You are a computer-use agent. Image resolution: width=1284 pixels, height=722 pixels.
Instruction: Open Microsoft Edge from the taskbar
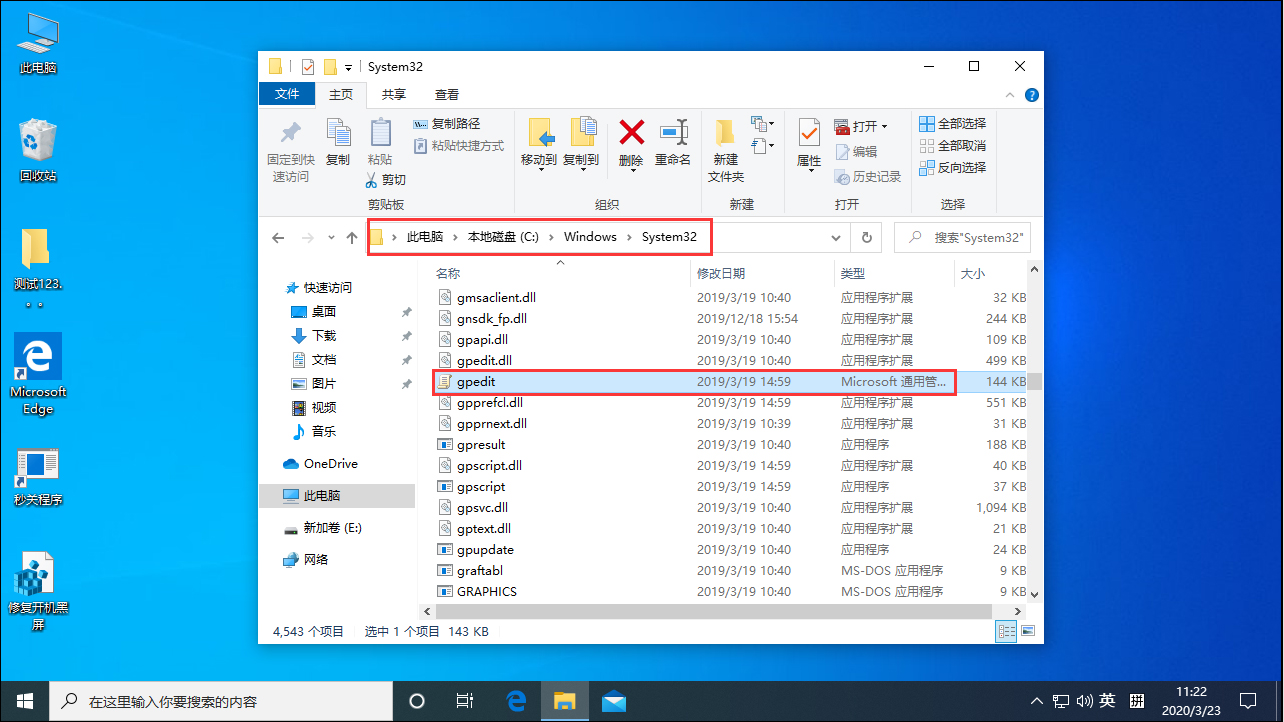coord(517,701)
